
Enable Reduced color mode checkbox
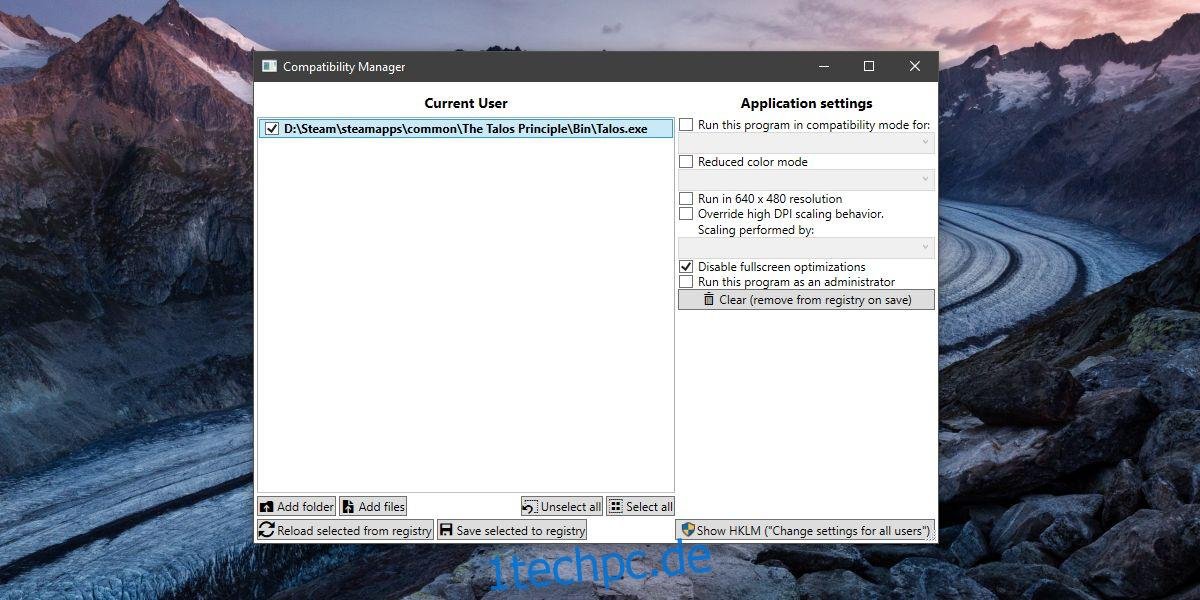686,161
